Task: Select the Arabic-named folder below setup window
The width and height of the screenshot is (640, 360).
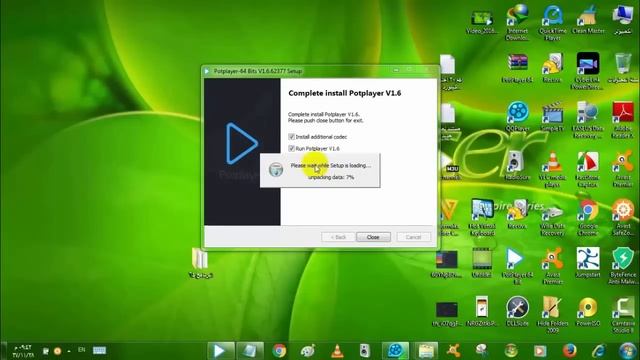Action: [200, 263]
